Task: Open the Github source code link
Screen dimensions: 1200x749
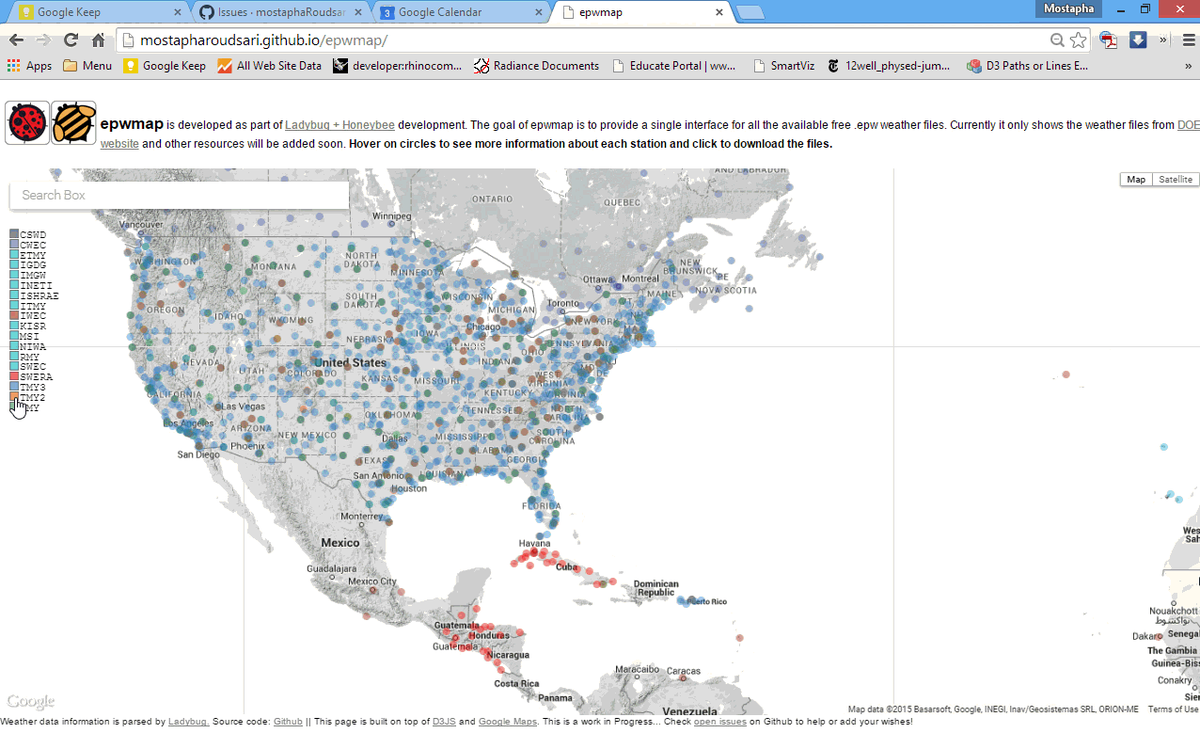Action: pos(288,721)
